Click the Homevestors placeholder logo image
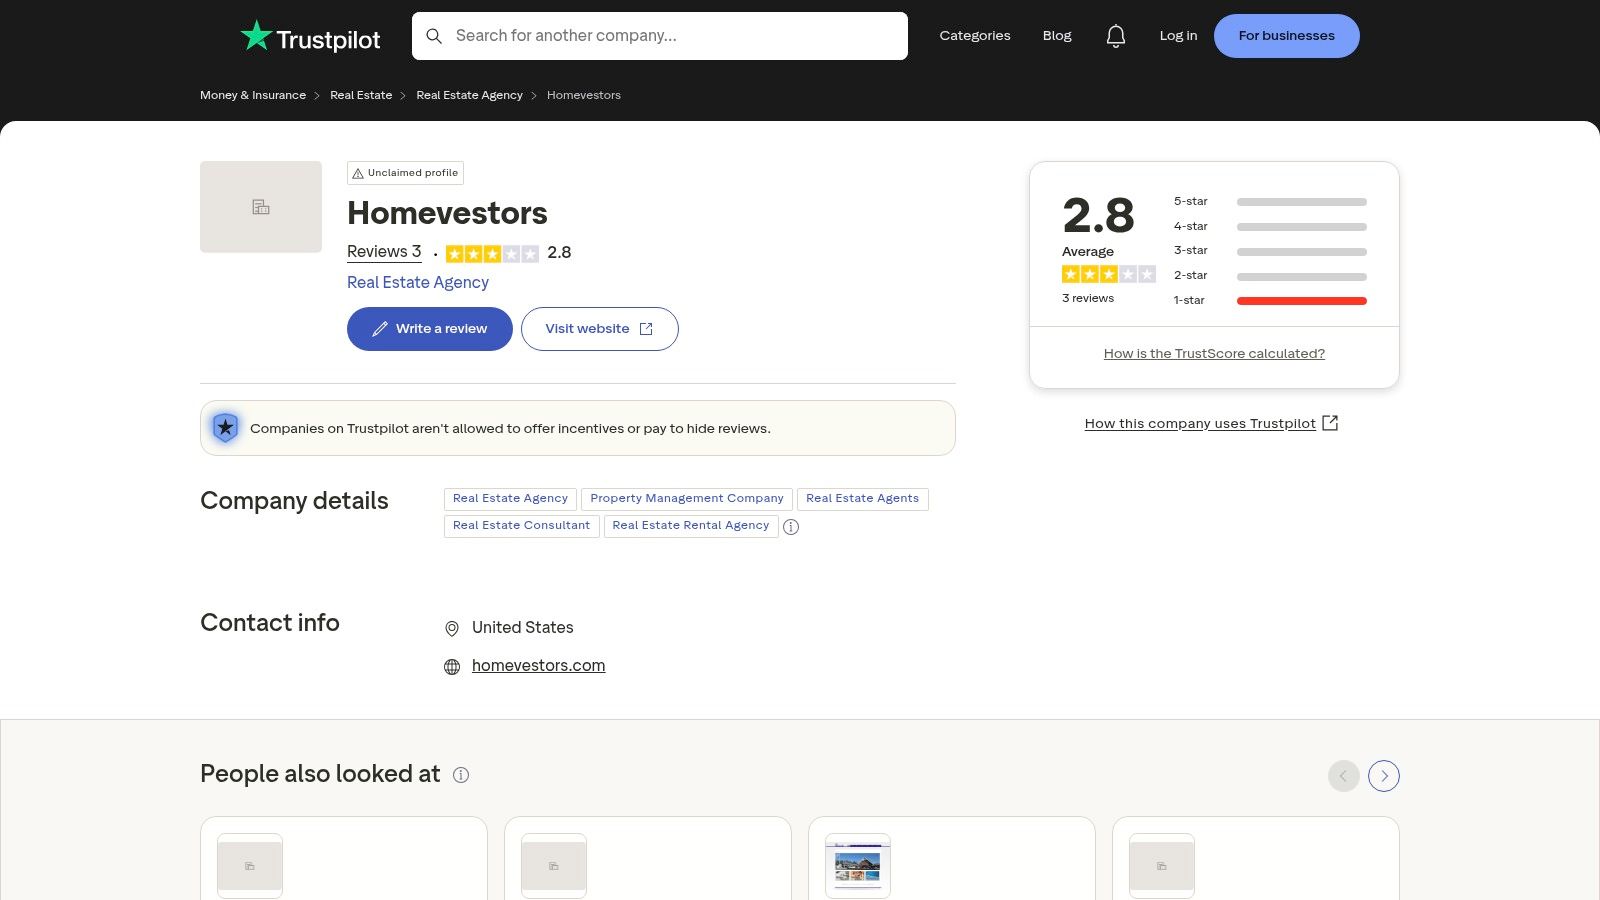The image size is (1600, 900). tap(261, 207)
